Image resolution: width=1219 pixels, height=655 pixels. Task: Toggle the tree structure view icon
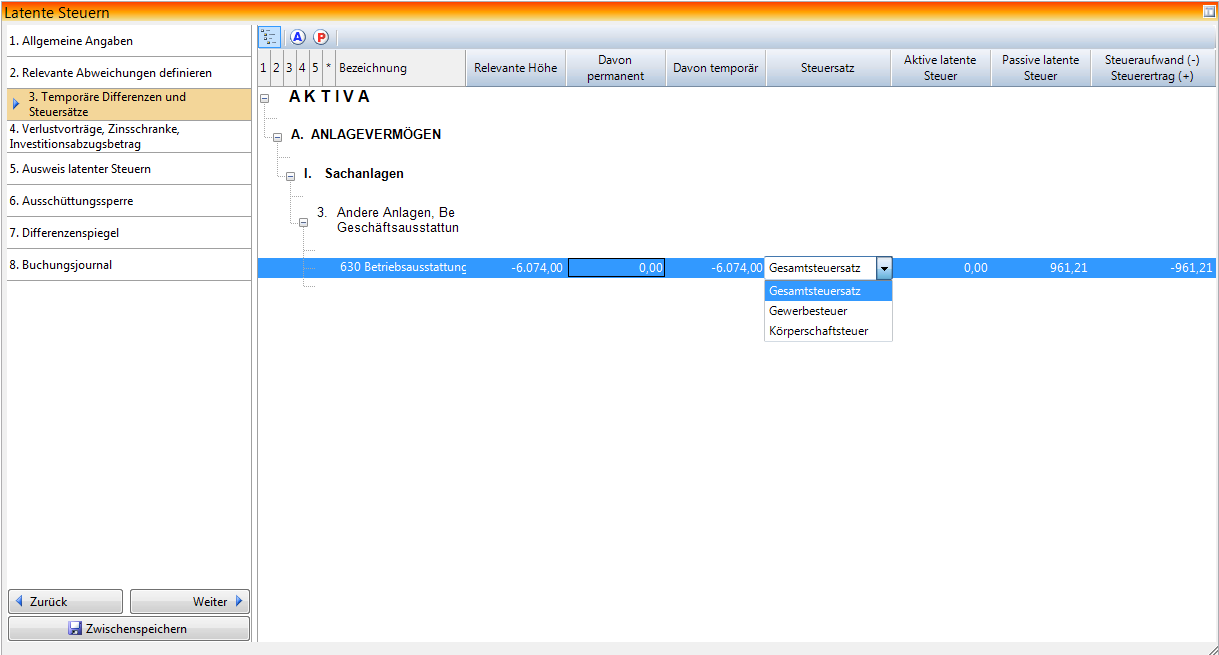[x=269, y=37]
